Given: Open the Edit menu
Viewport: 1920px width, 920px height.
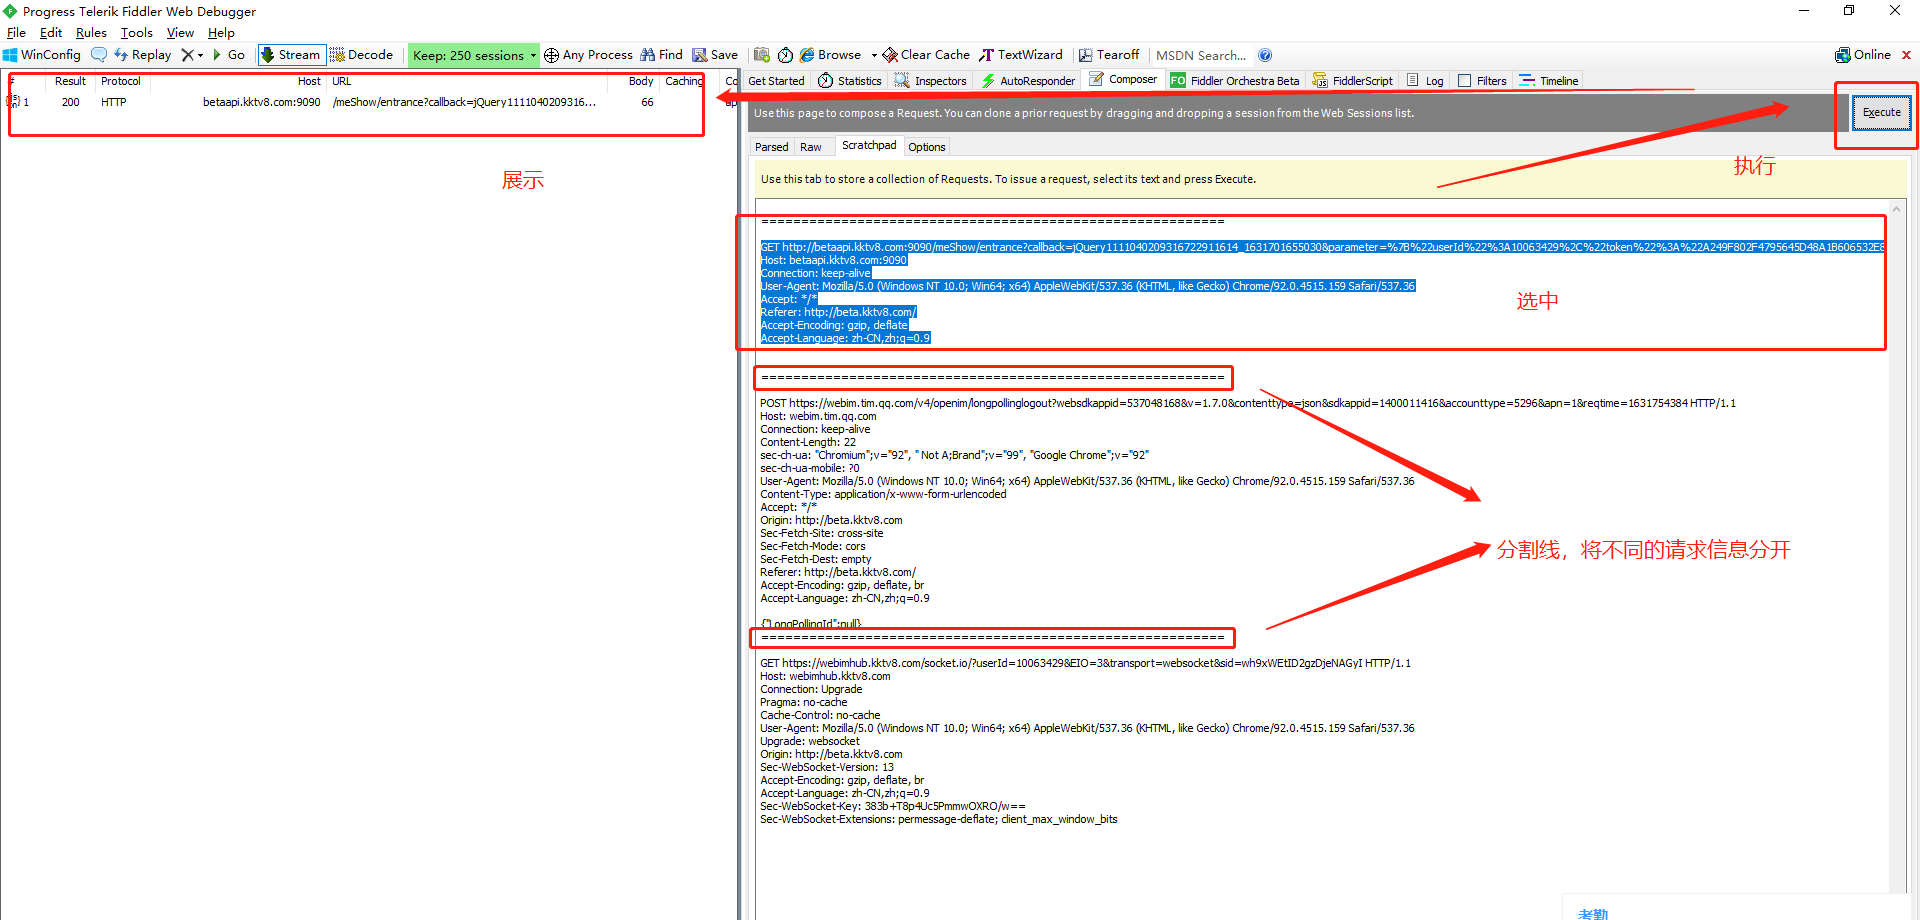Looking at the screenshot, I should point(51,33).
